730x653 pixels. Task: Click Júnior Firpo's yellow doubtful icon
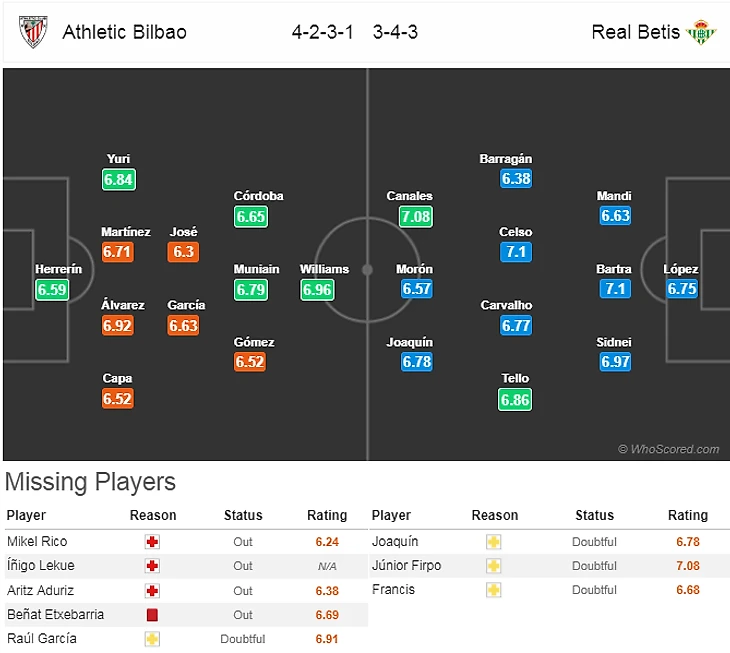pos(493,566)
